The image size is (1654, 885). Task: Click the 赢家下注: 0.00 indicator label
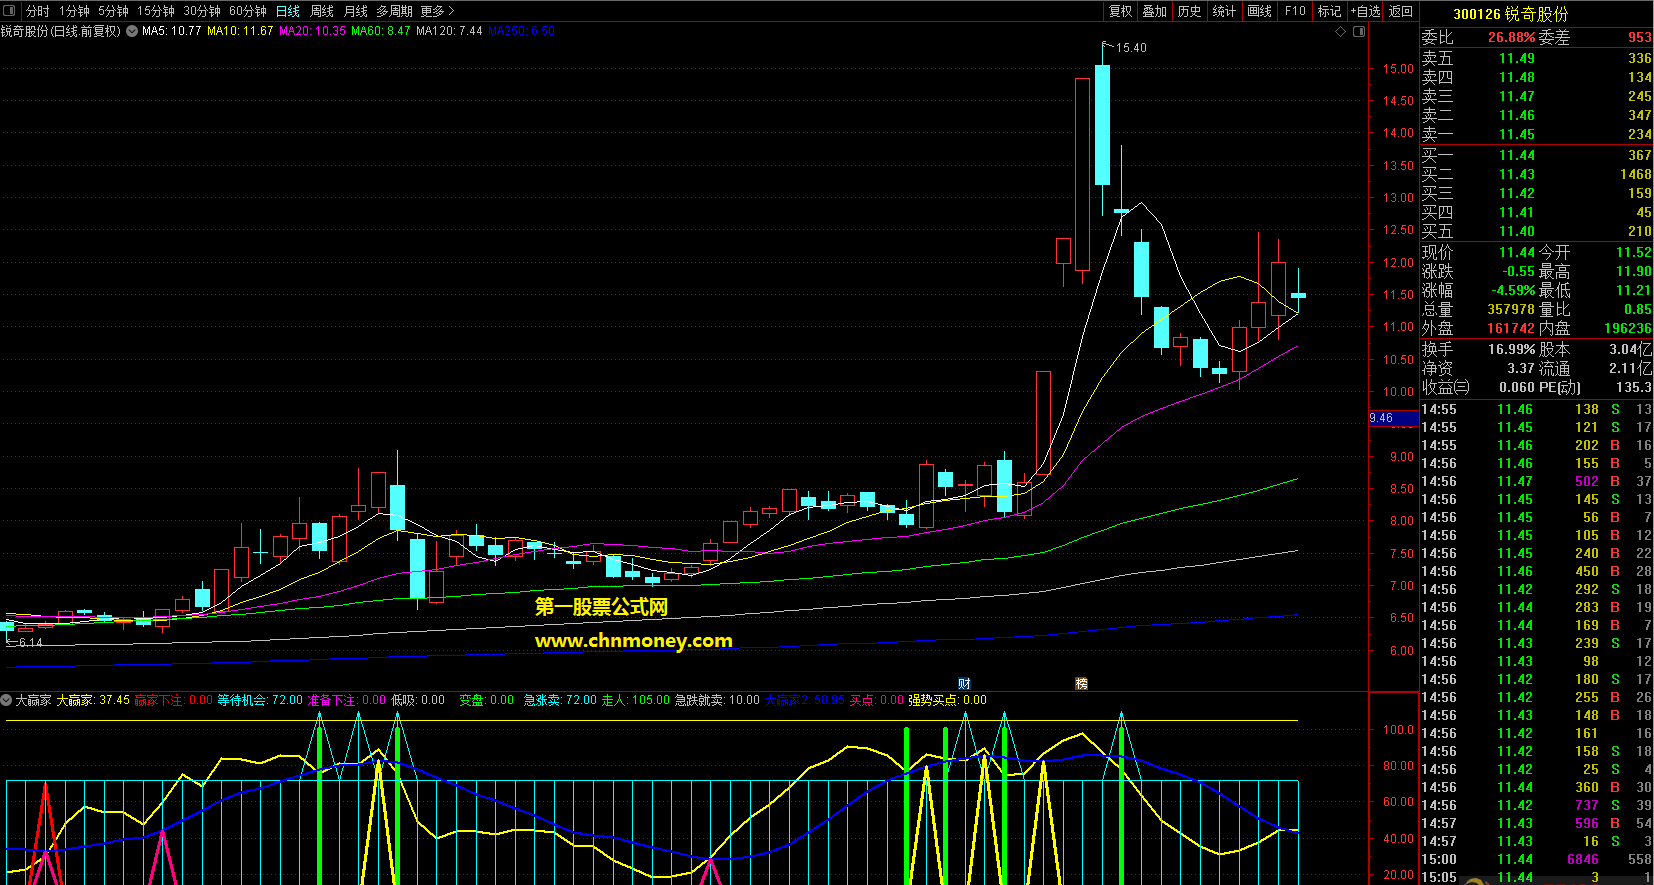173,700
